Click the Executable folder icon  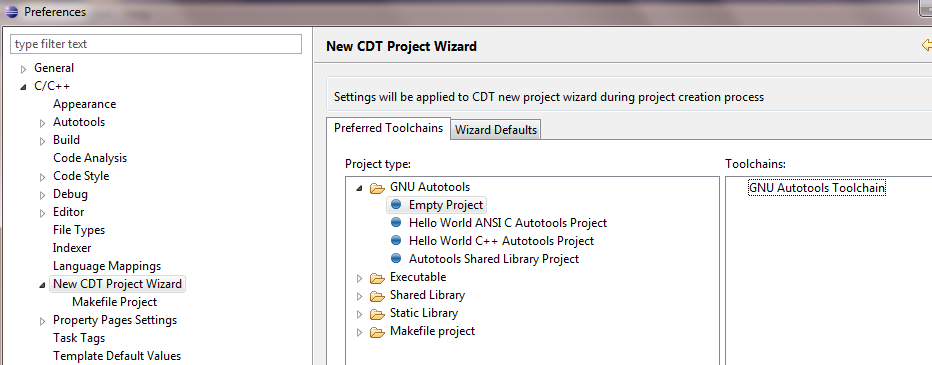[377, 278]
